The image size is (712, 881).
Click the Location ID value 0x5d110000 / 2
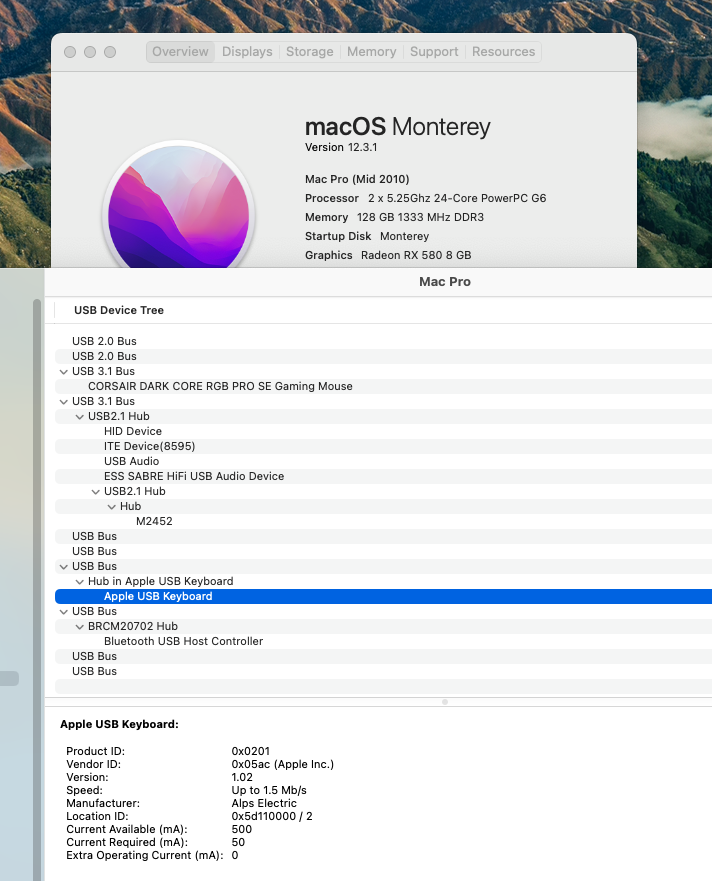point(272,816)
